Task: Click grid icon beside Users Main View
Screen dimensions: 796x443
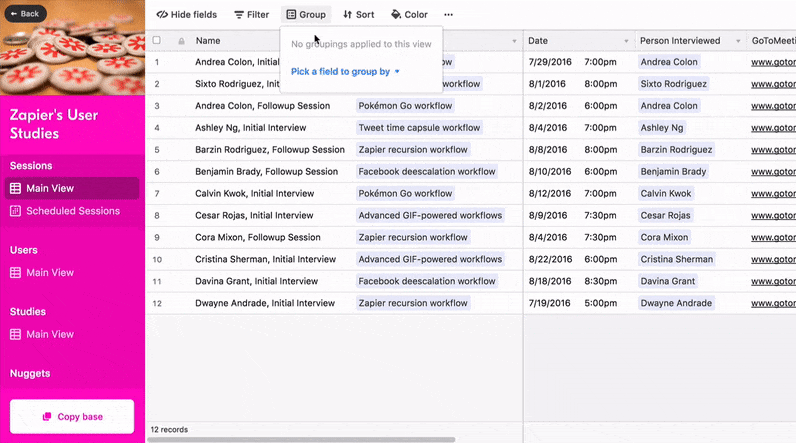Action: coord(15,272)
